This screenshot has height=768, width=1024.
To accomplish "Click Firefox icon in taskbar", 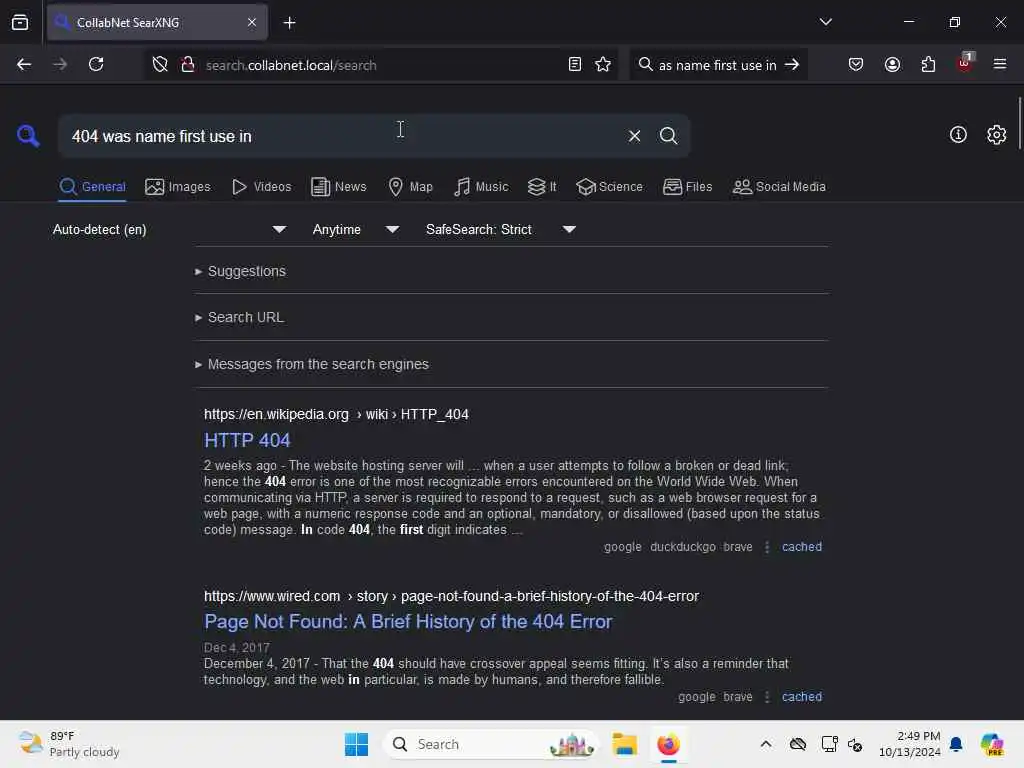I will [668, 744].
